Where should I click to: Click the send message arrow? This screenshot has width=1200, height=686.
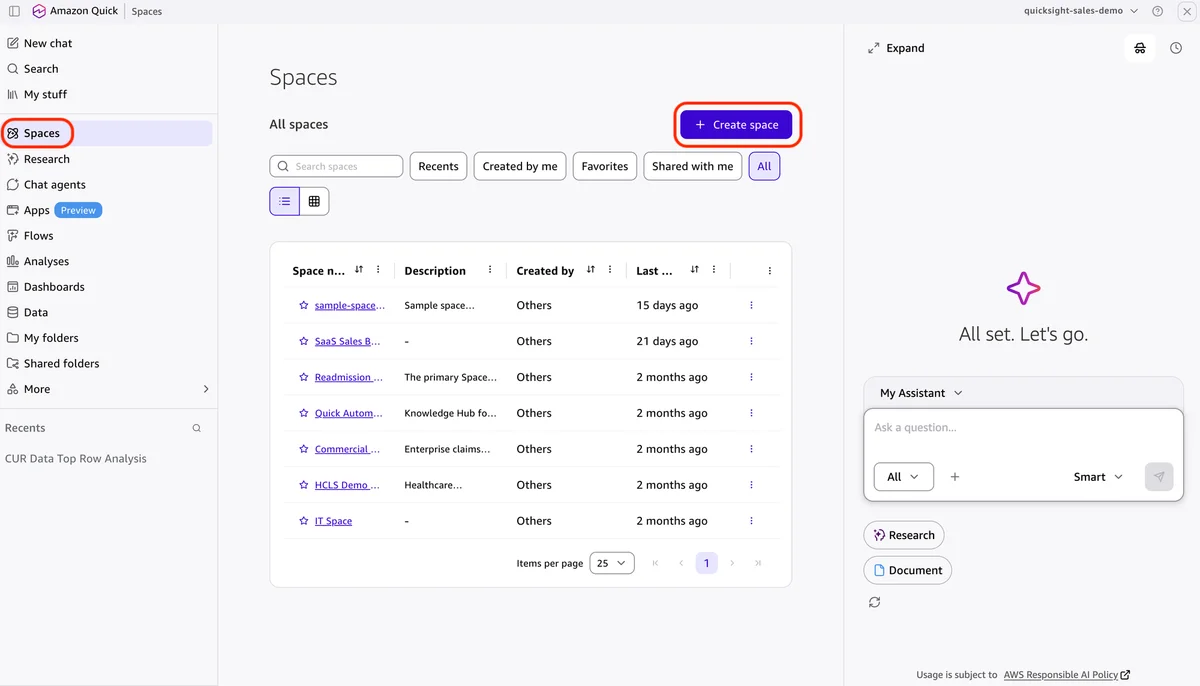[x=1159, y=477]
